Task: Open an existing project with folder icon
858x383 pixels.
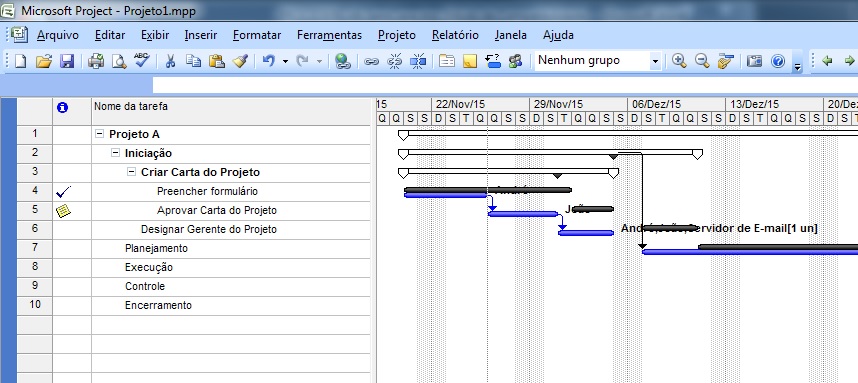Action: pyautogui.click(x=43, y=61)
